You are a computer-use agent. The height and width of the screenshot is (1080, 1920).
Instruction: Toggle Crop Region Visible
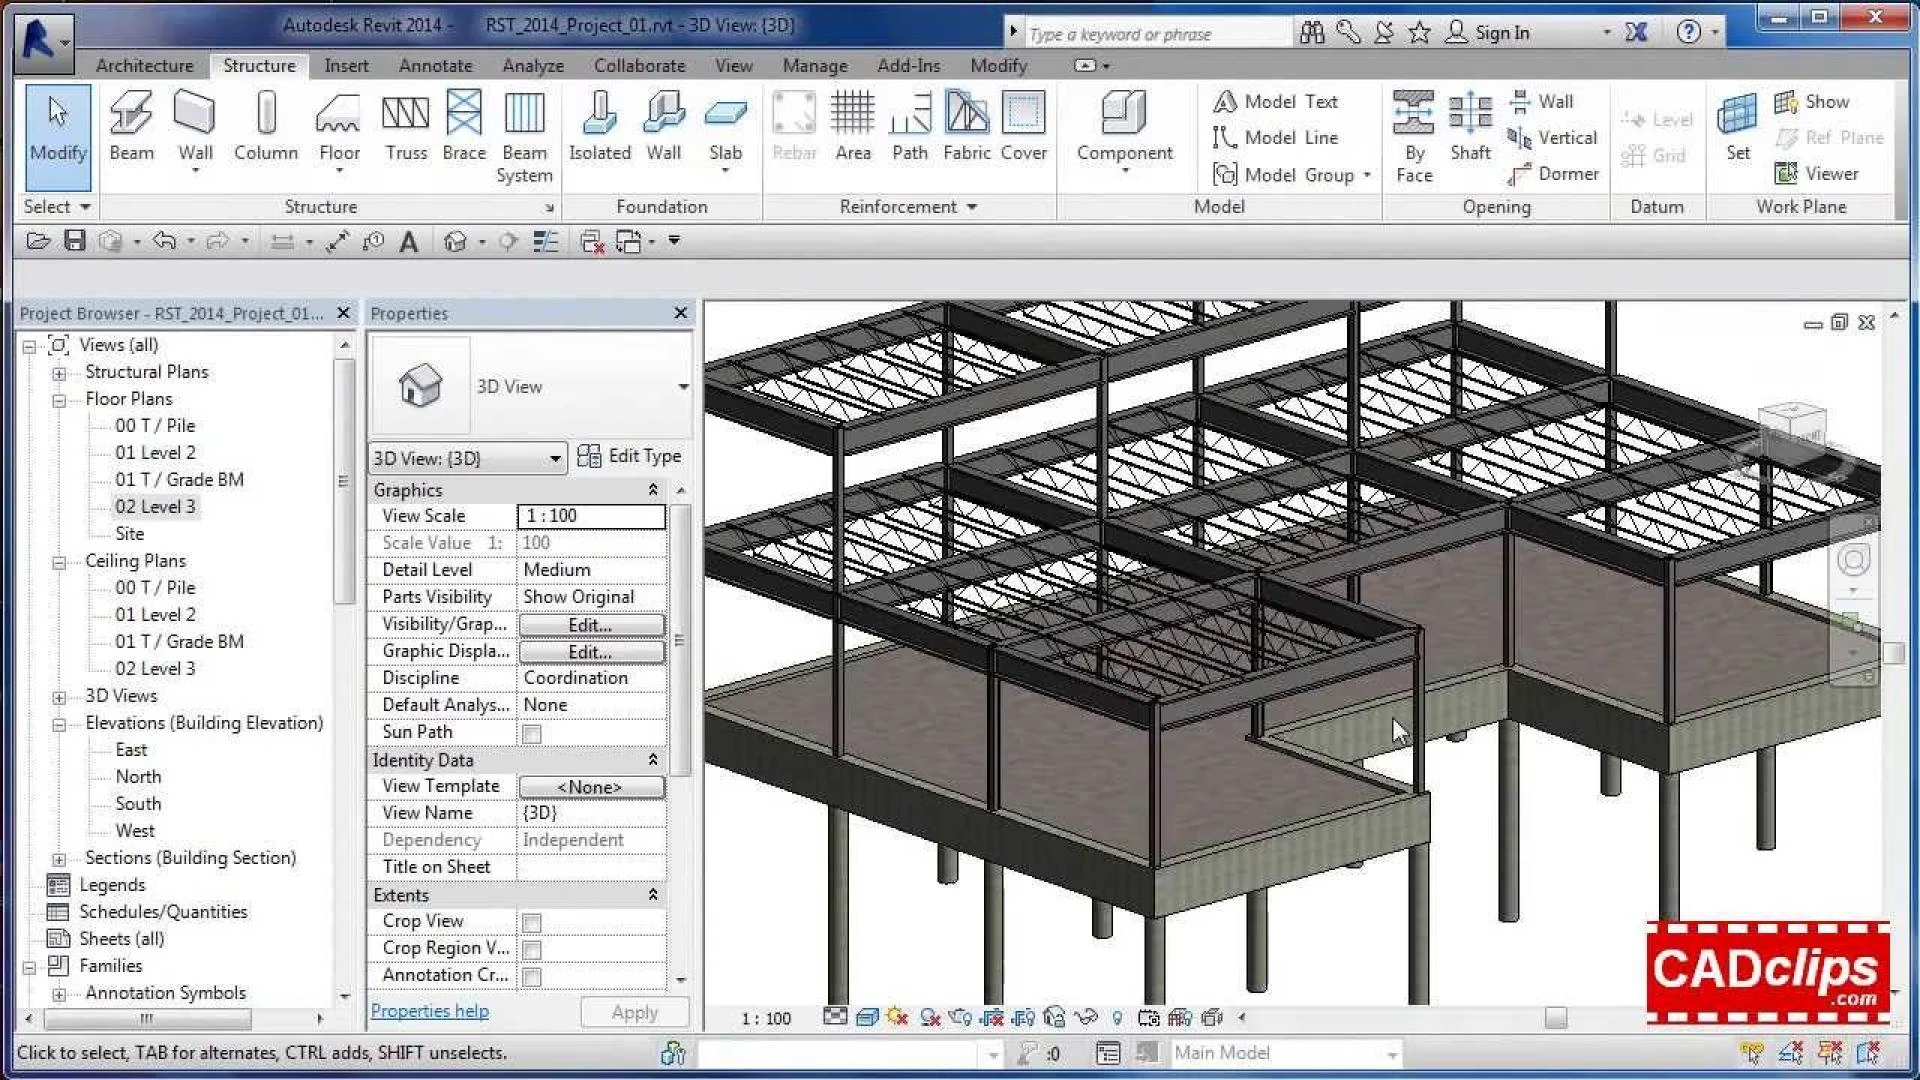[x=532, y=948]
